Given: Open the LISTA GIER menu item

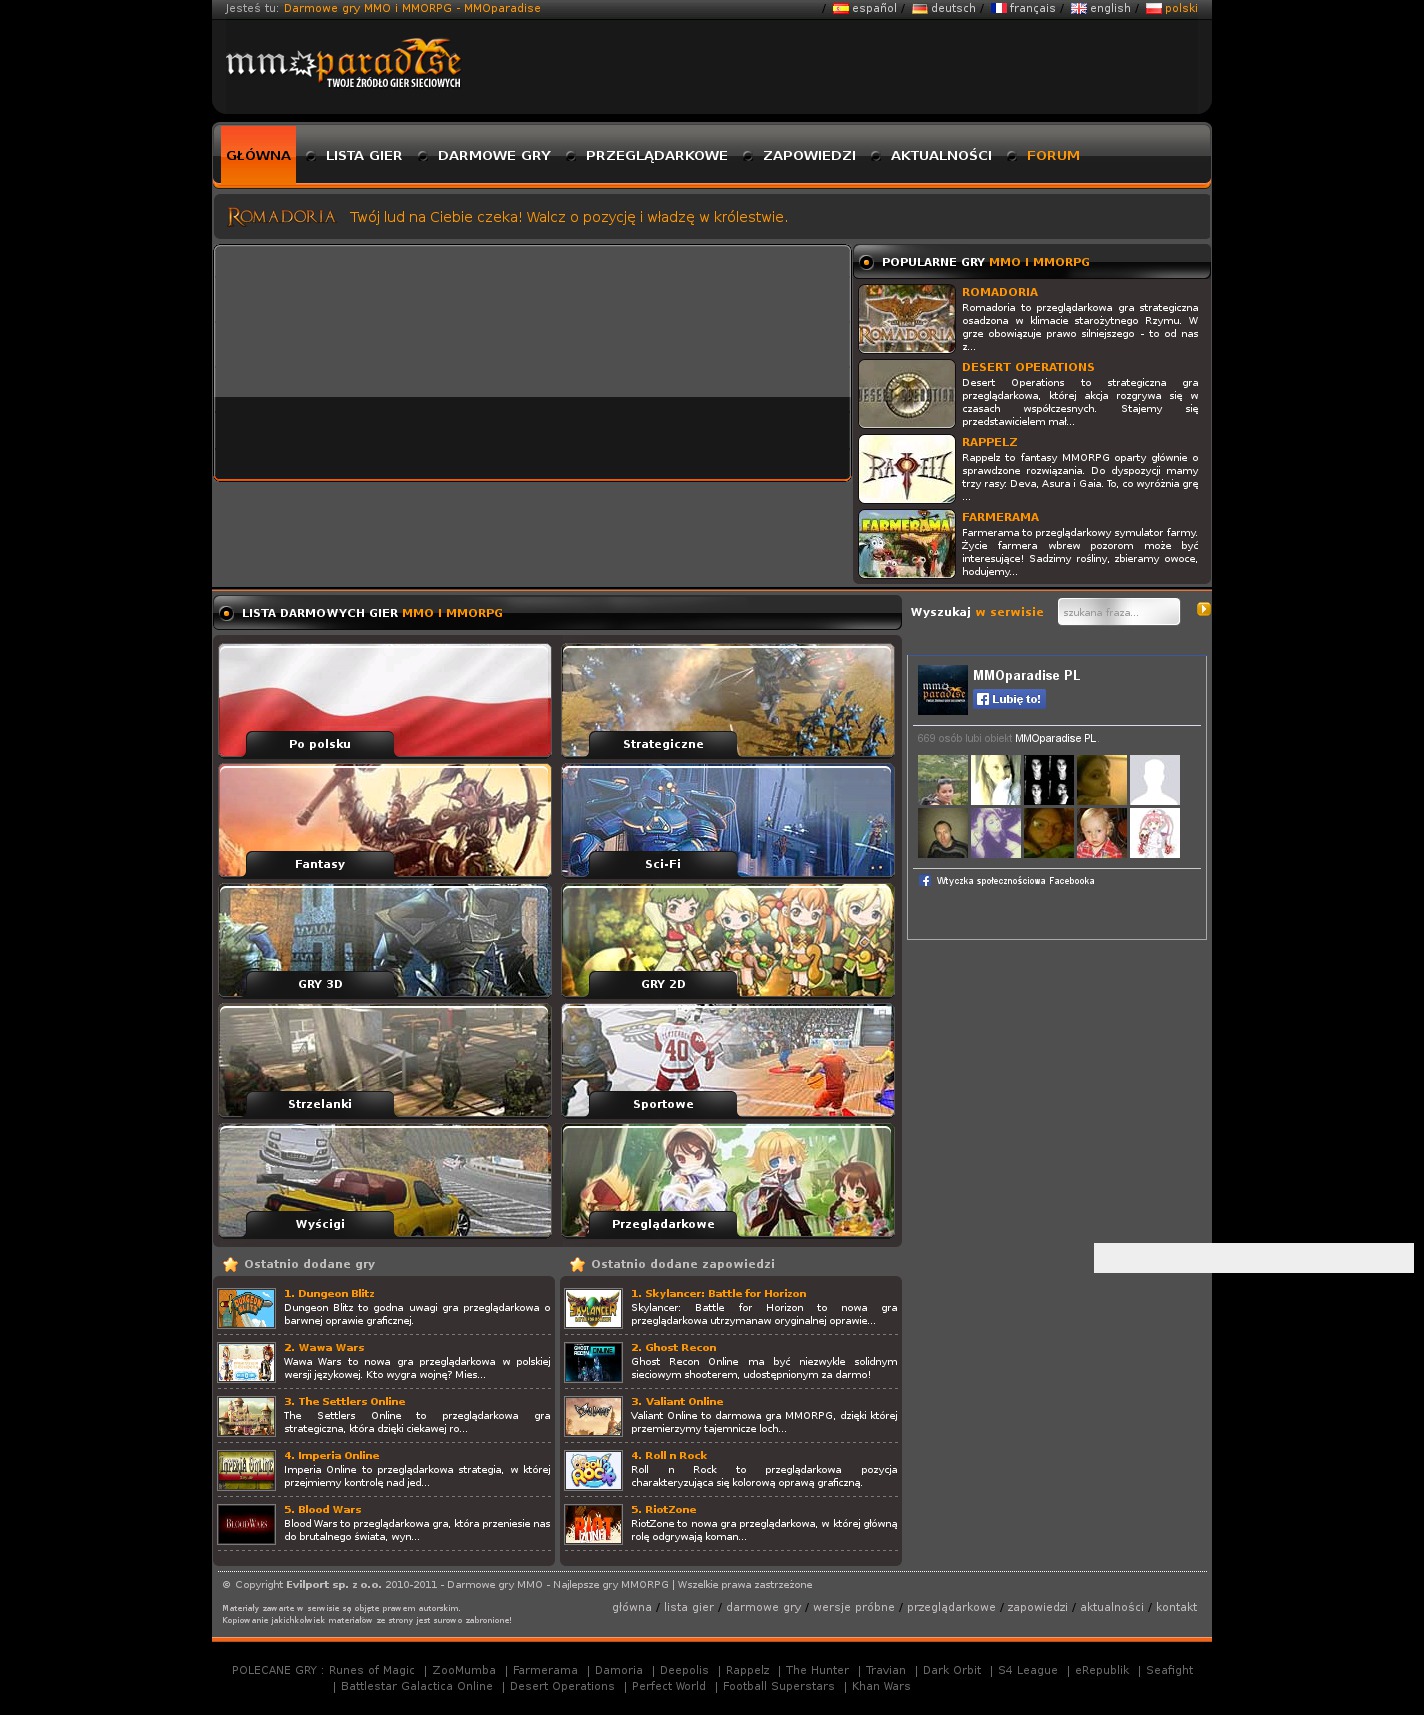Looking at the screenshot, I should [x=364, y=156].
